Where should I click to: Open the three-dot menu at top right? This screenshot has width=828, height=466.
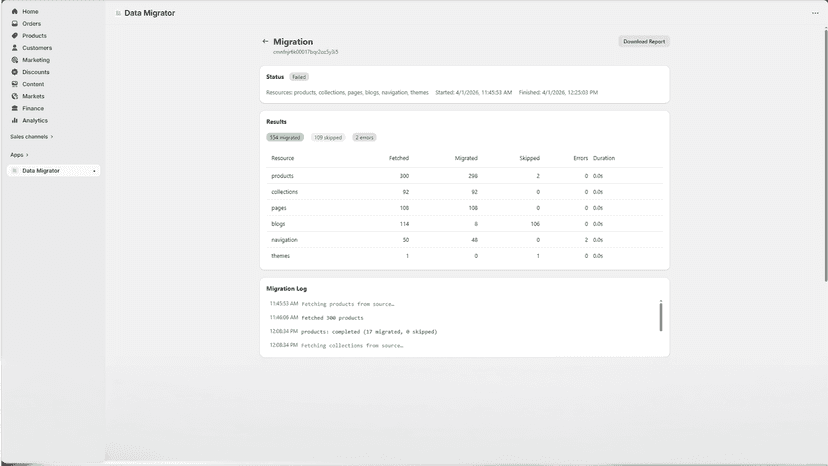[815, 13]
